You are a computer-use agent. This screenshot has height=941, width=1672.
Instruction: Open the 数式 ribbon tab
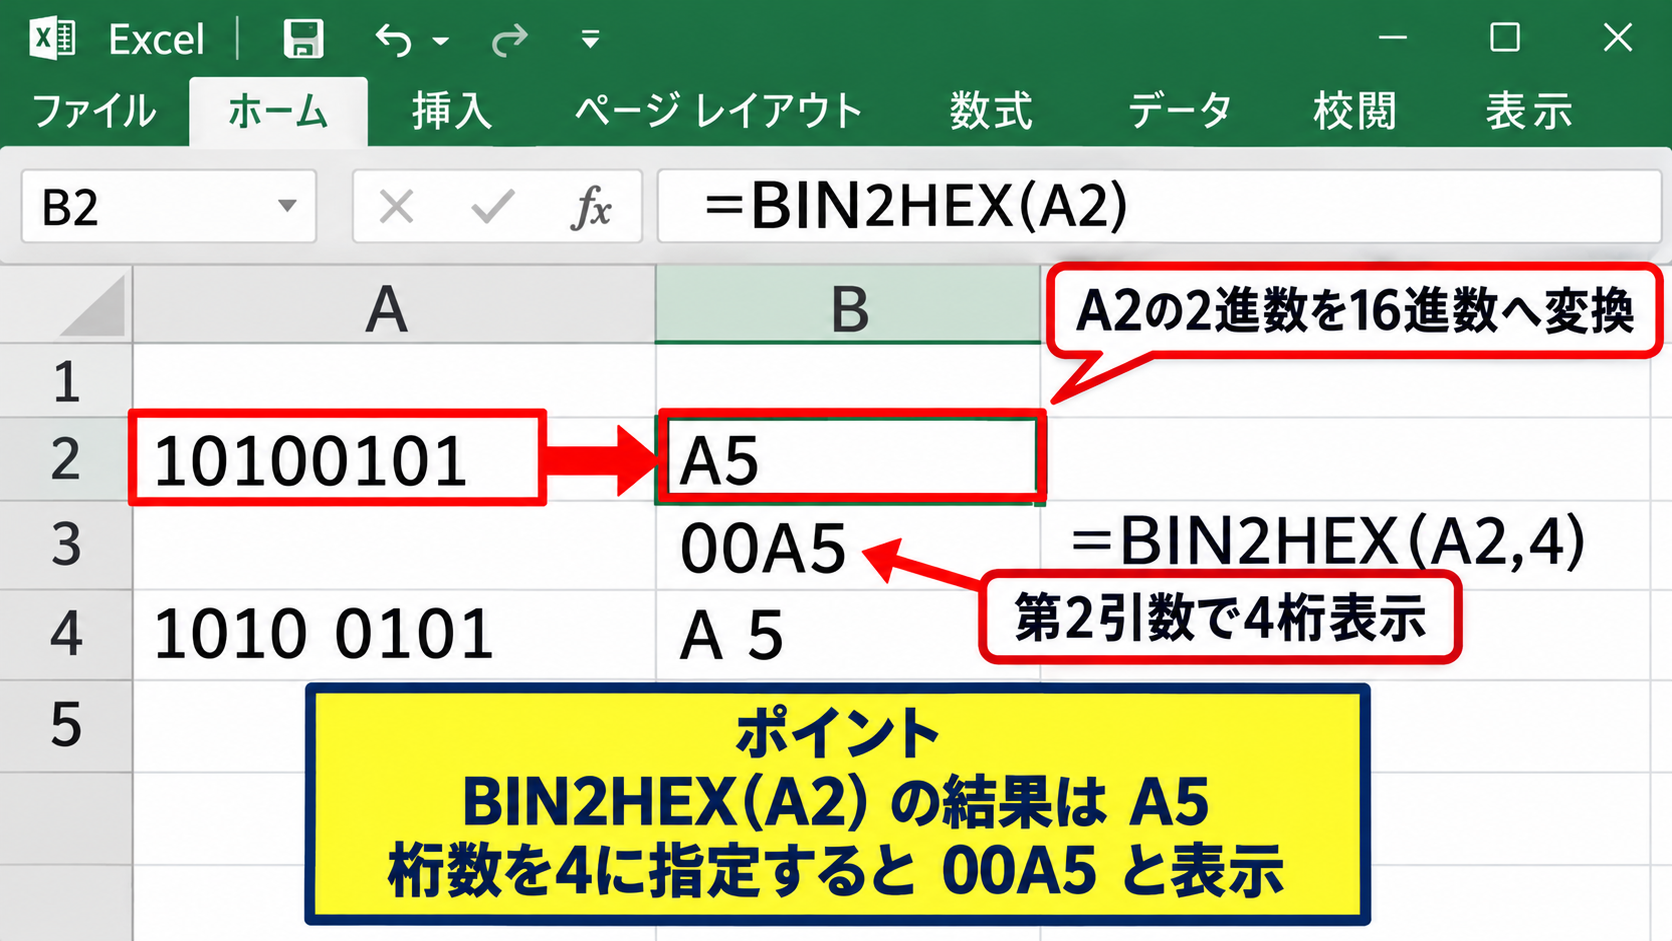991,111
